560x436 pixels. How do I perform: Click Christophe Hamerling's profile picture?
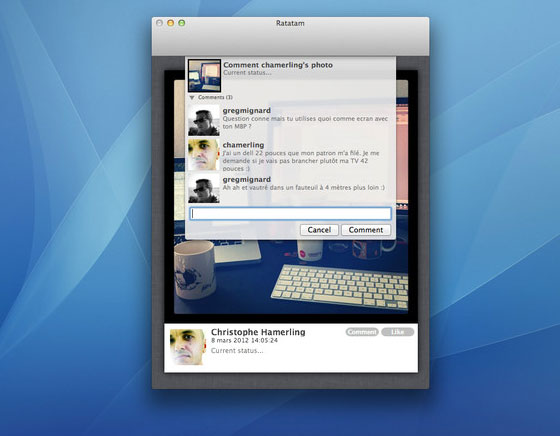point(188,347)
